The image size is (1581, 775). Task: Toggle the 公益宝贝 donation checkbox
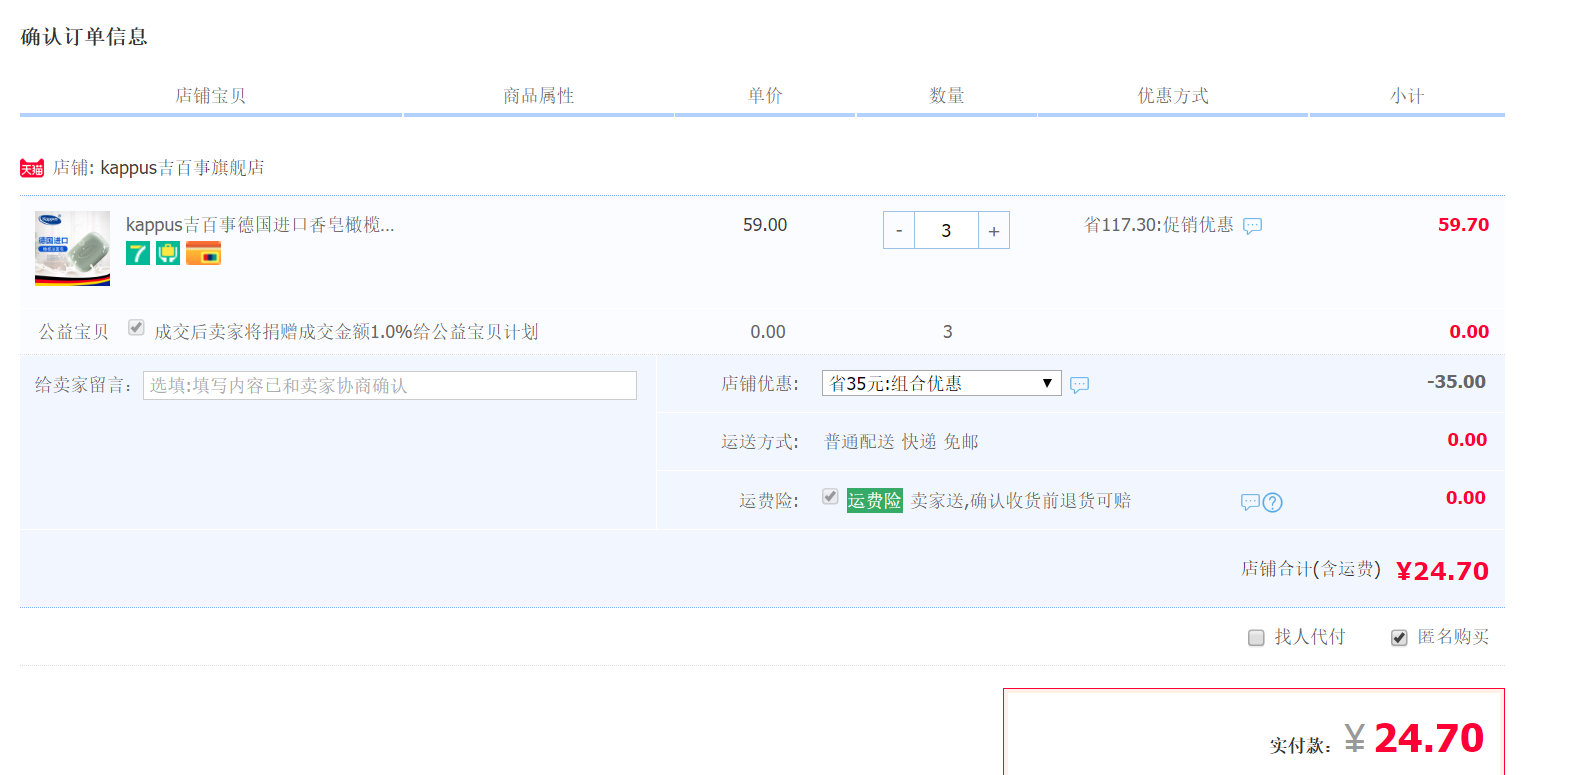click(x=136, y=327)
